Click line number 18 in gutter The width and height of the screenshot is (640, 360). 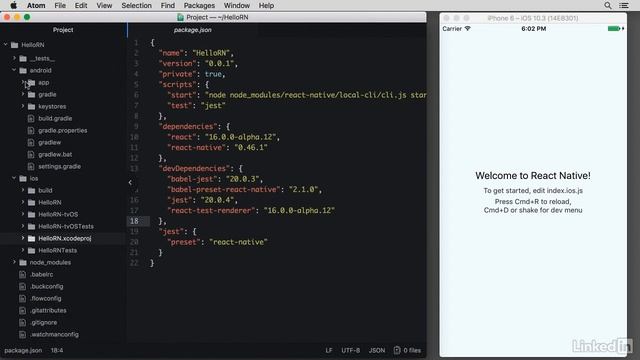pyautogui.click(x=134, y=221)
